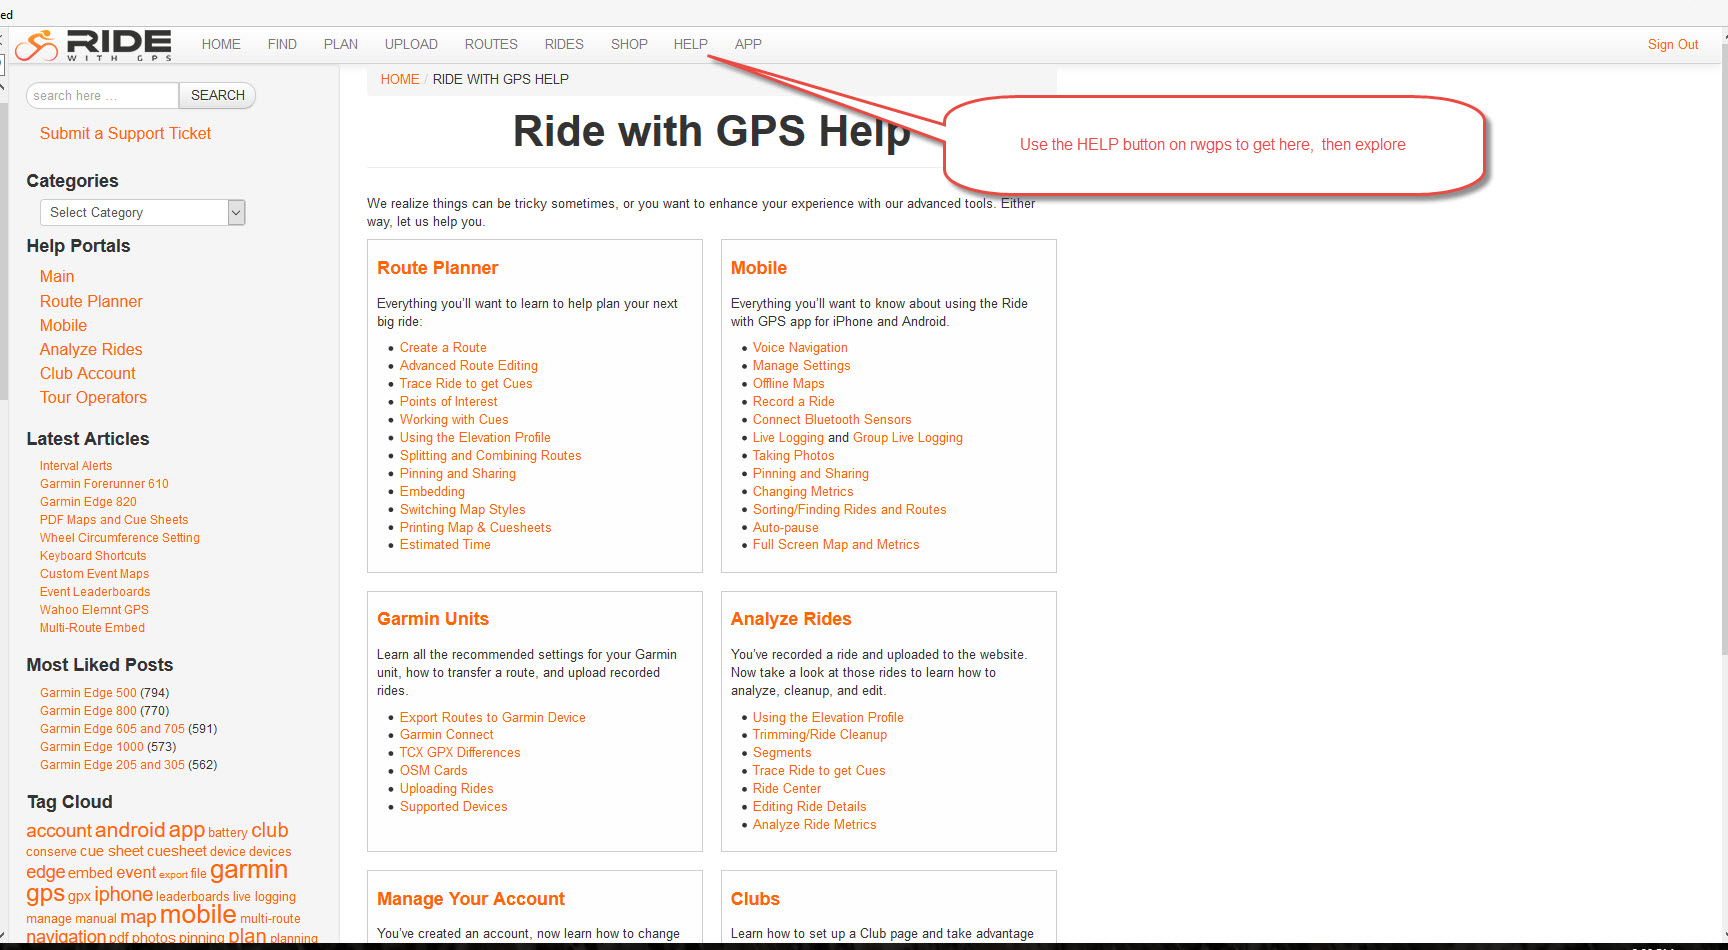Open Segments link under Analyze Rides
This screenshot has width=1728, height=950.
[782, 753]
